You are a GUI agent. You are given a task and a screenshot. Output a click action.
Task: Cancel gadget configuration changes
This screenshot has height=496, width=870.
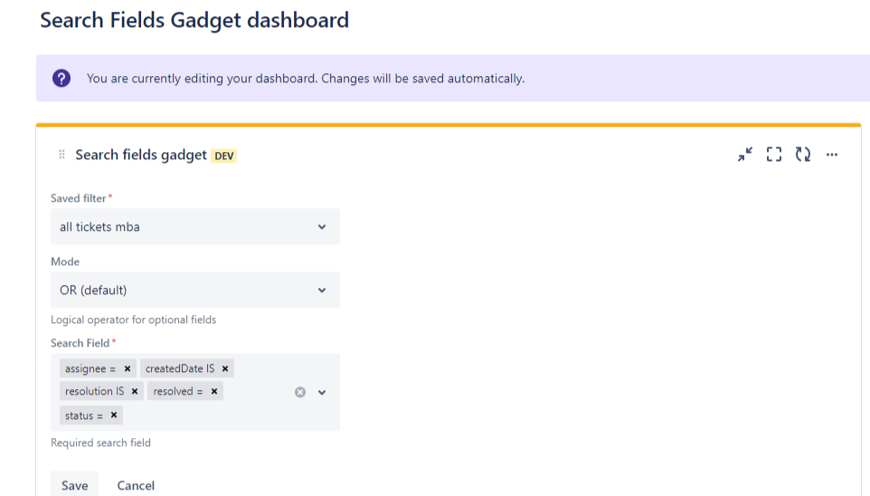coord(135,485)
